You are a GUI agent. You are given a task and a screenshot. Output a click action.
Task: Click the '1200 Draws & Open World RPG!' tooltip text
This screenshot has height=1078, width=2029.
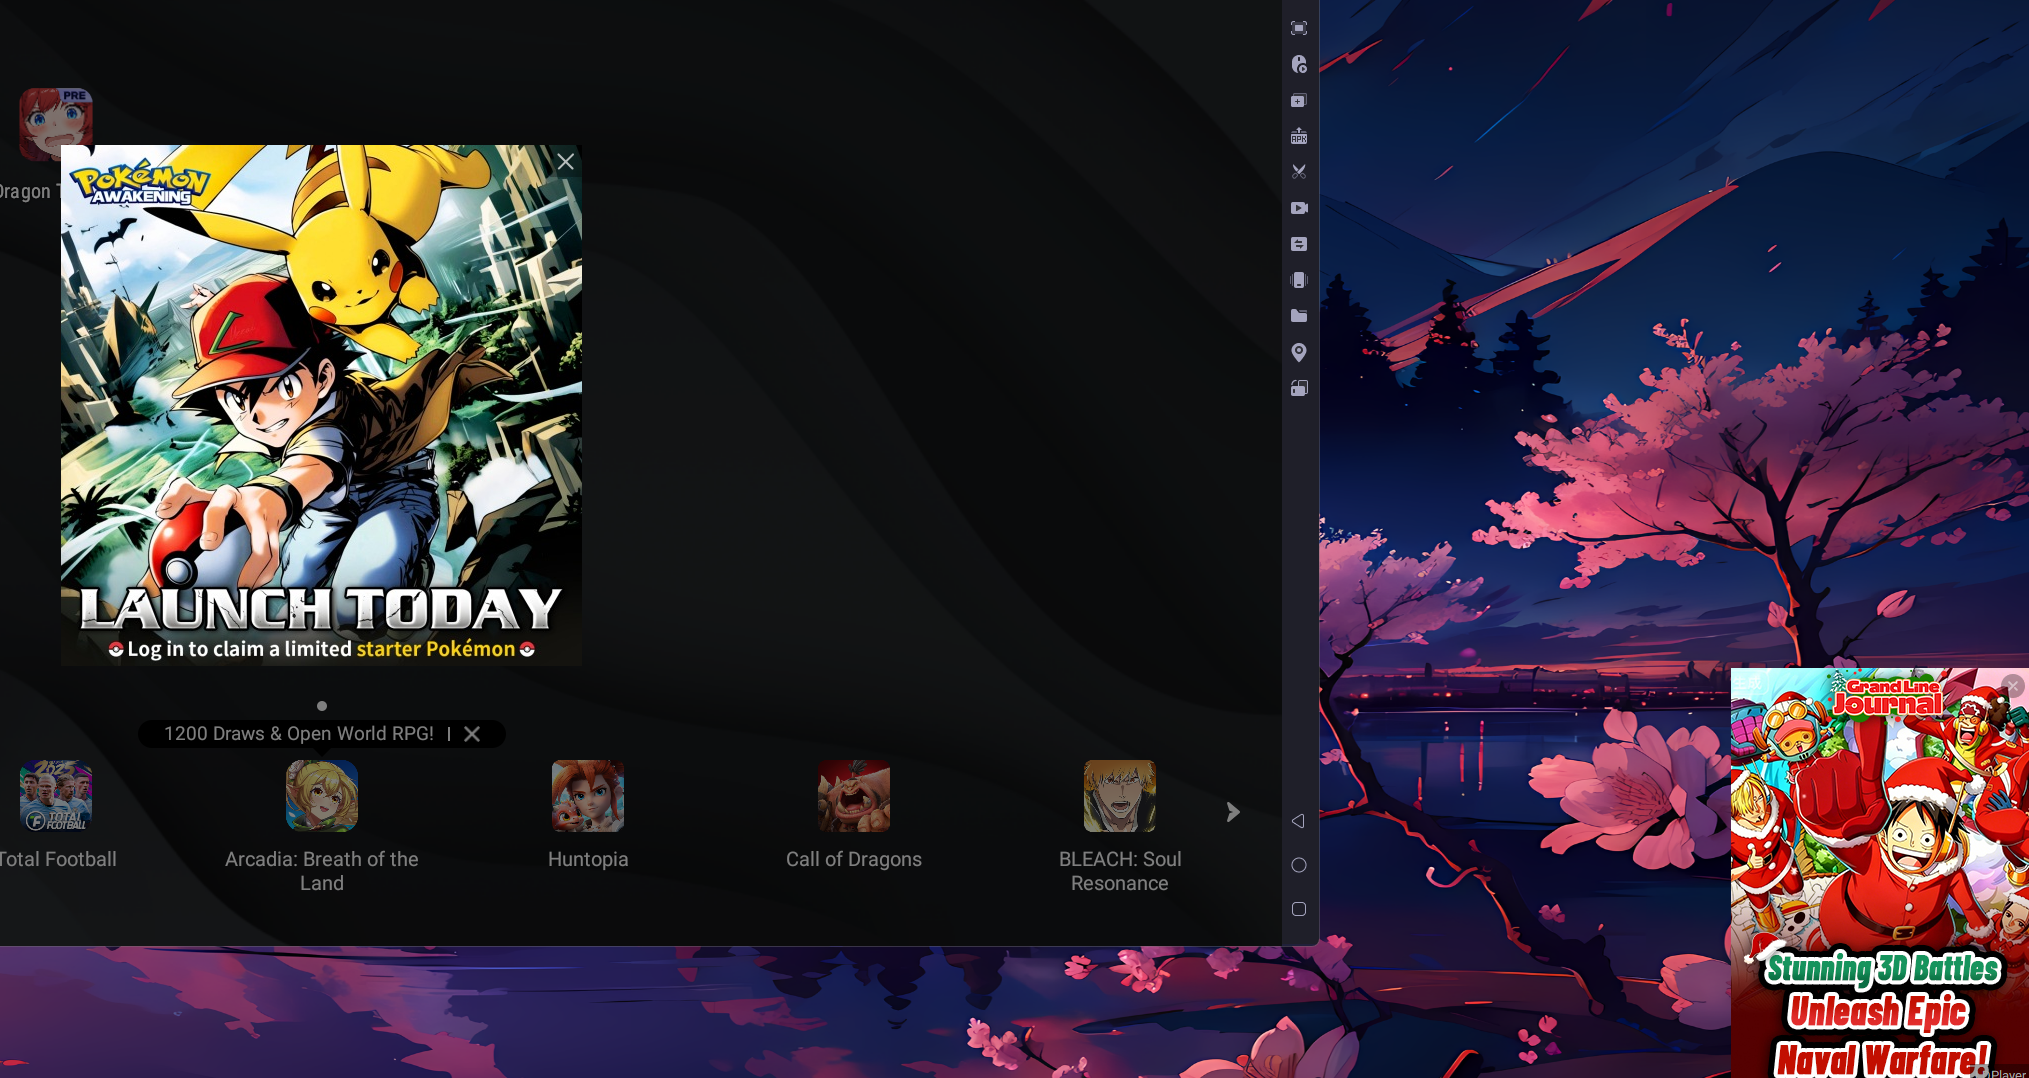click(x=299, y=734)
